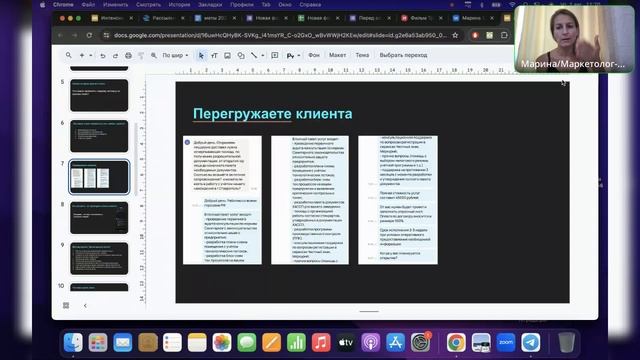Image resolution: width=640 pixels, height=360 pixels.
Task: Click the first chat screenshot on slide
Action: [222, 200]
